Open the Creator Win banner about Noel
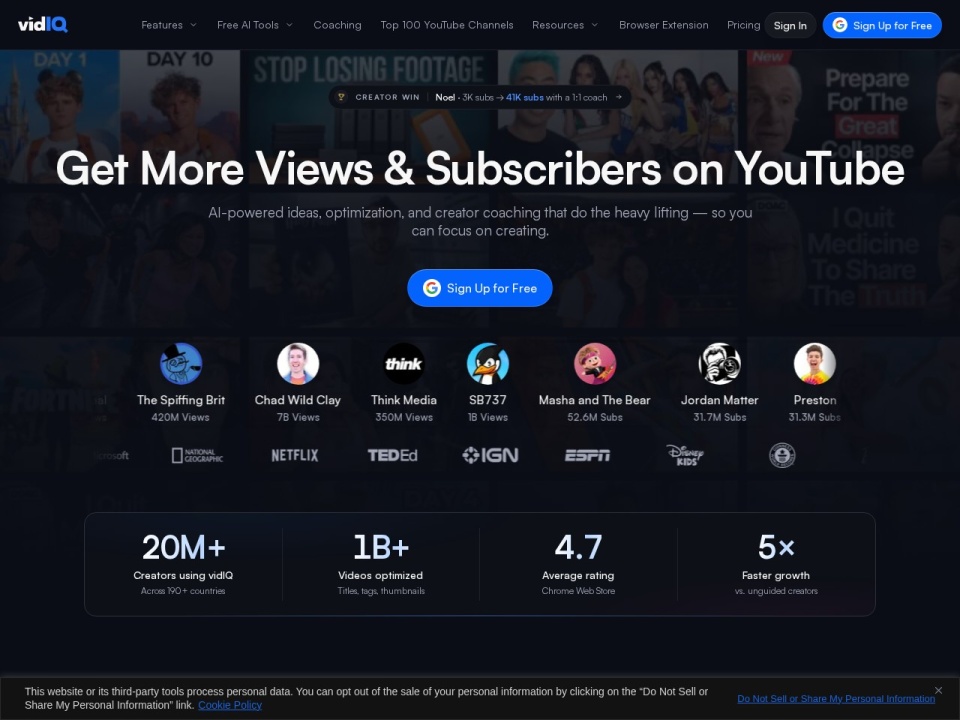960x720 pixels. point(480,97)
